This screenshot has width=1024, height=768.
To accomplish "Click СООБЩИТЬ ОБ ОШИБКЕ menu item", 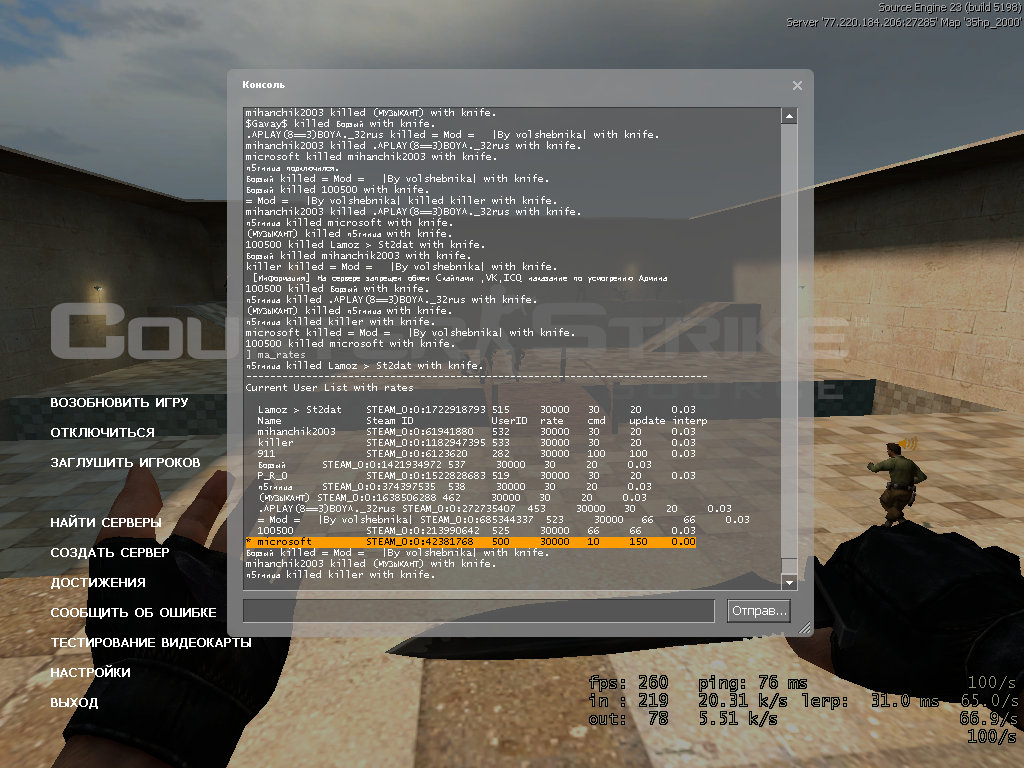I will tap(133, 613).
